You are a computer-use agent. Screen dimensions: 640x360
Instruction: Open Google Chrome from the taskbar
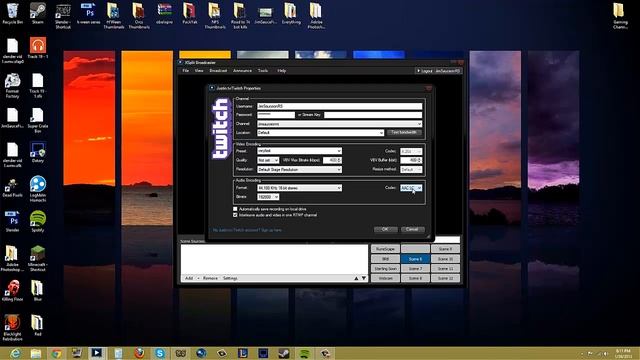point(56,353)
